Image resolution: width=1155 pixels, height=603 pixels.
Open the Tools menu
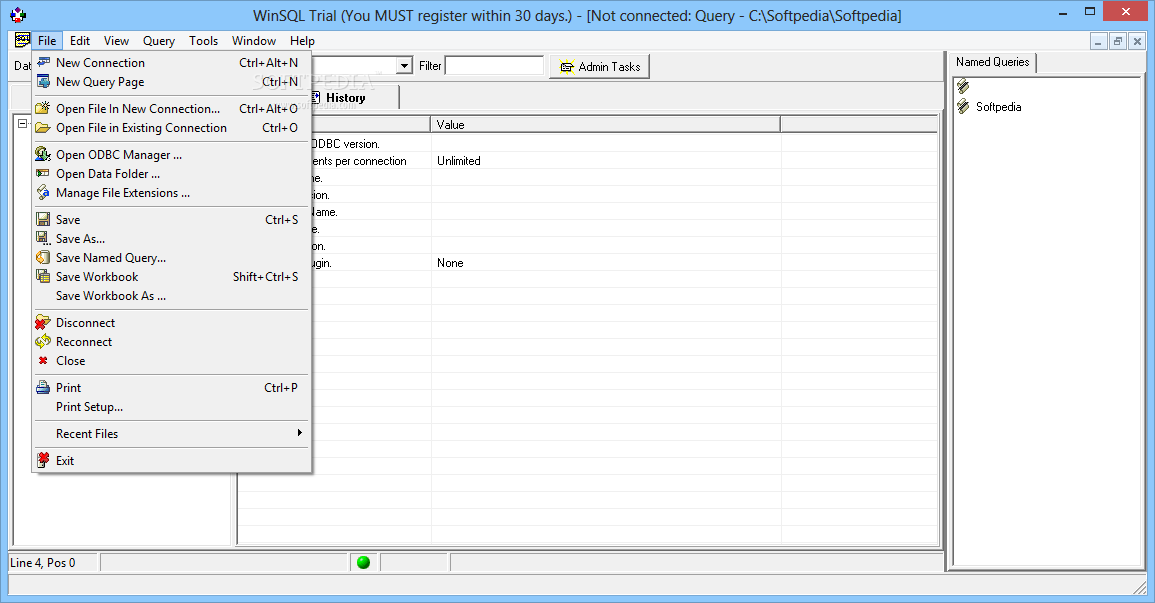(x=203, y=40)
